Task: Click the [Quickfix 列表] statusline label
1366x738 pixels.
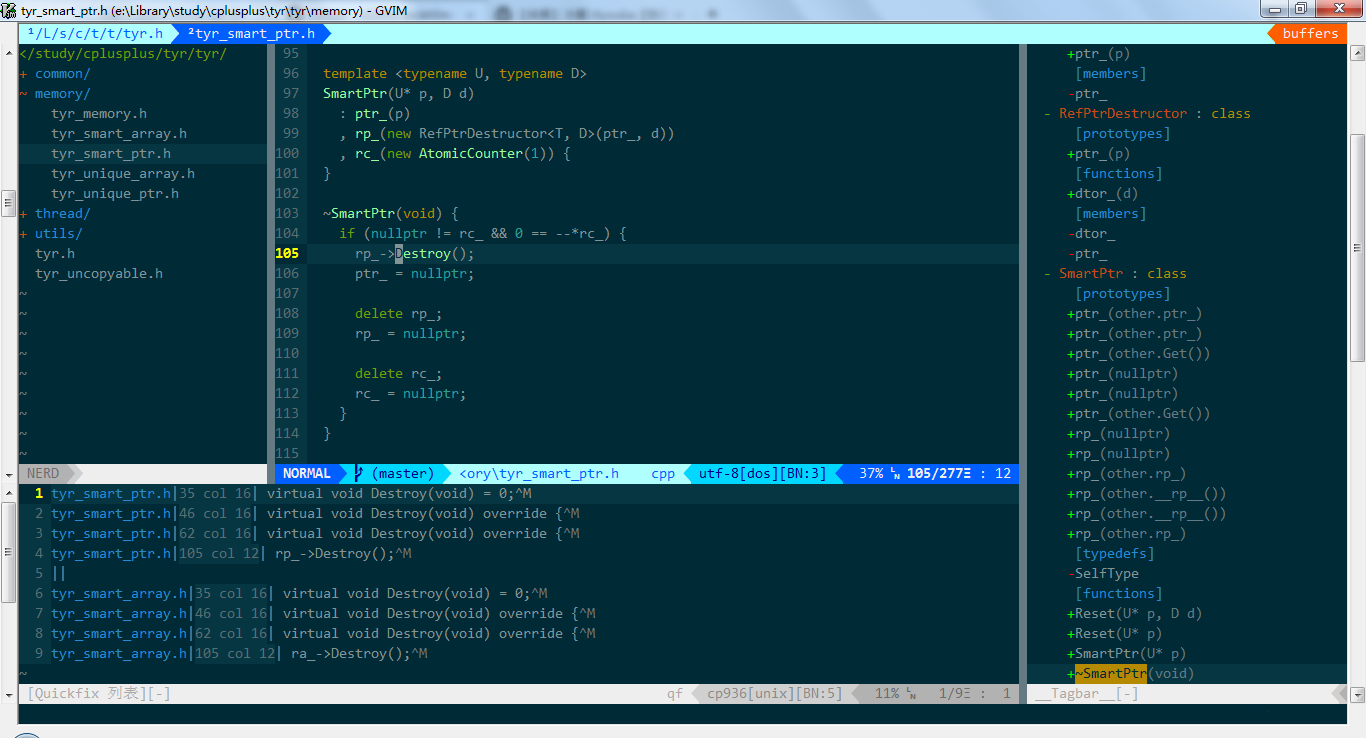Action: (99, 693)
